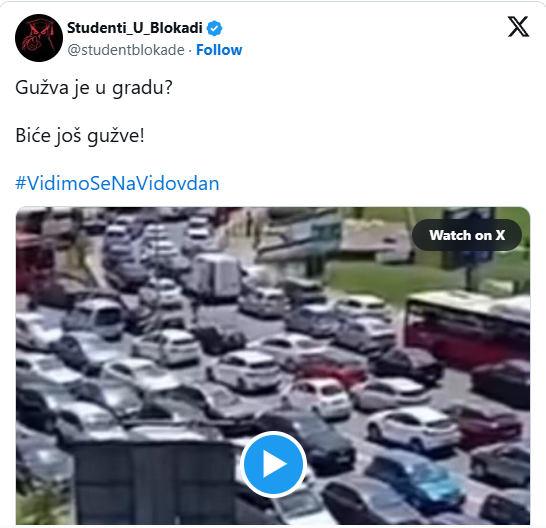This screenshot has height=528, width=546.
Task: Click the tweet text "Gužva je u gradu?"
Action: tap(94, 87)
